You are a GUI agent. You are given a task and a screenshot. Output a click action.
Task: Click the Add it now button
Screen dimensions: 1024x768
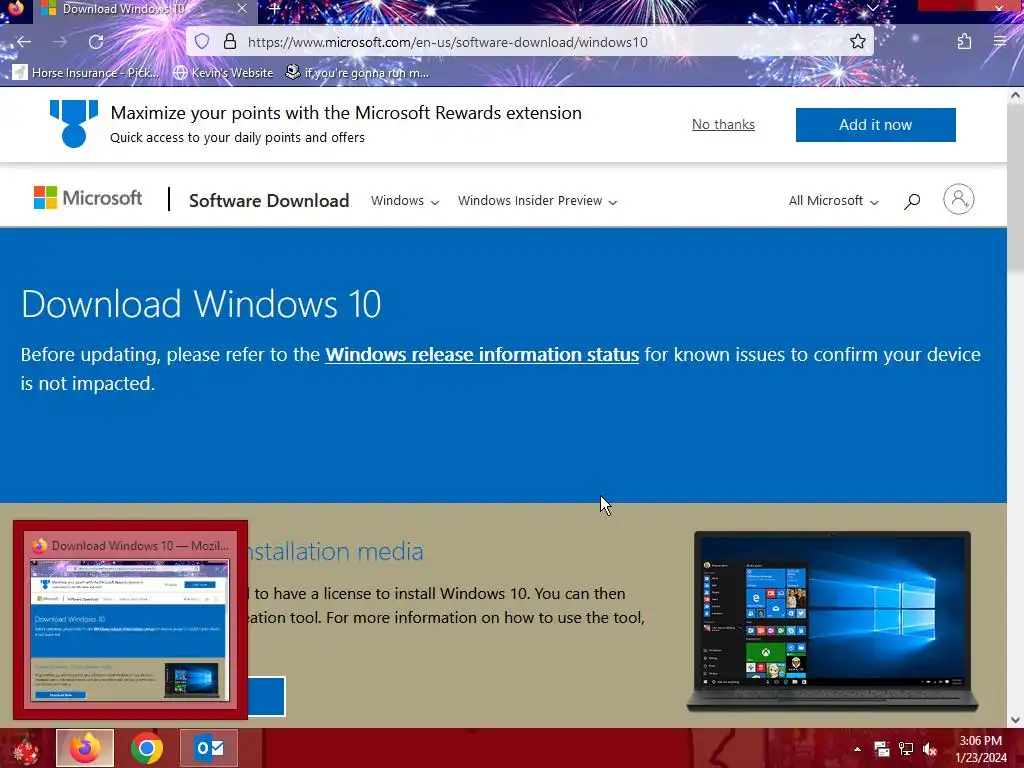pyautogui.click(x=875, y=125)
